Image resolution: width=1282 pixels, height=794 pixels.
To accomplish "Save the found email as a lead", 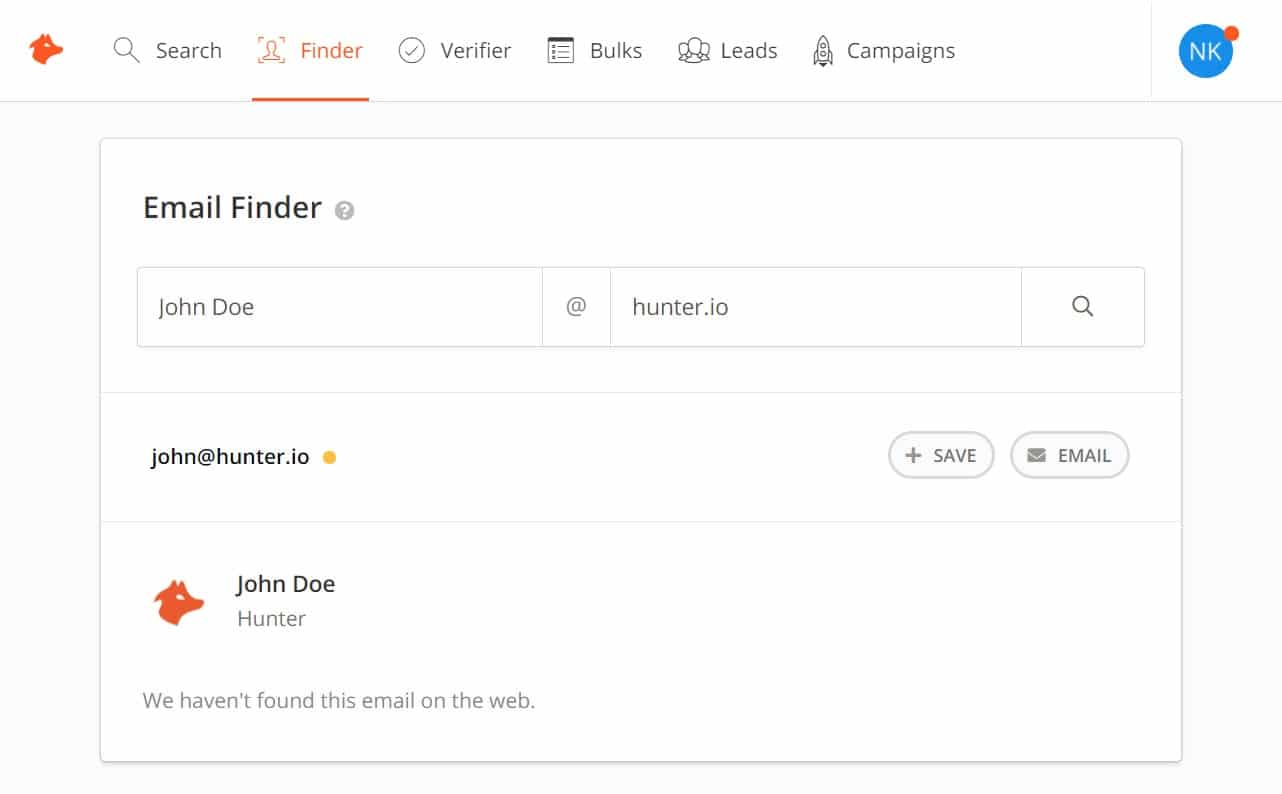I will [941, 455].
